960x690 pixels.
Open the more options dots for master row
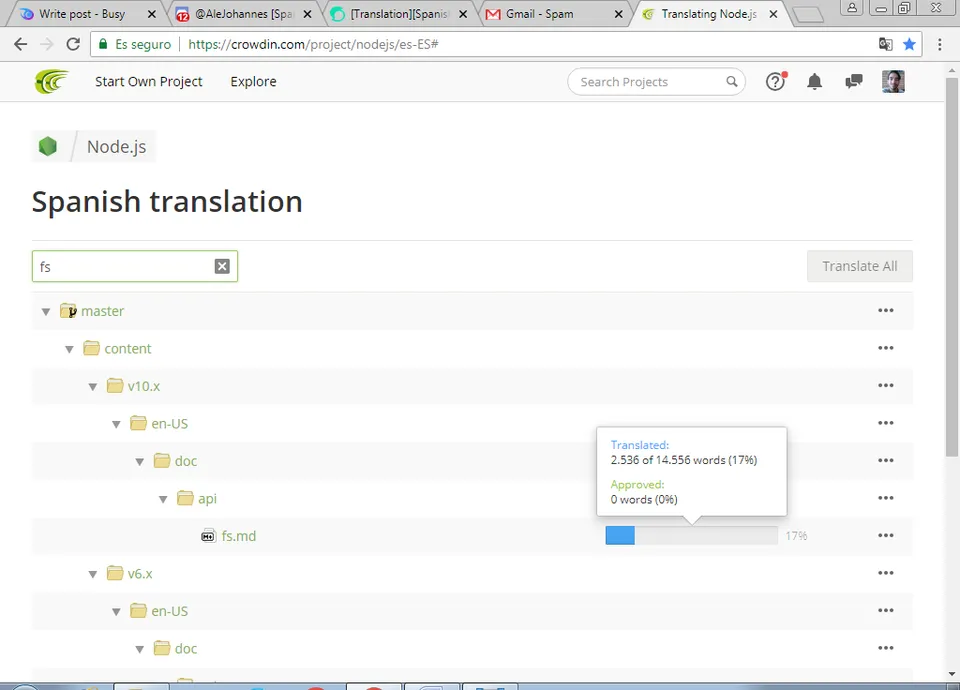point(885,310)
